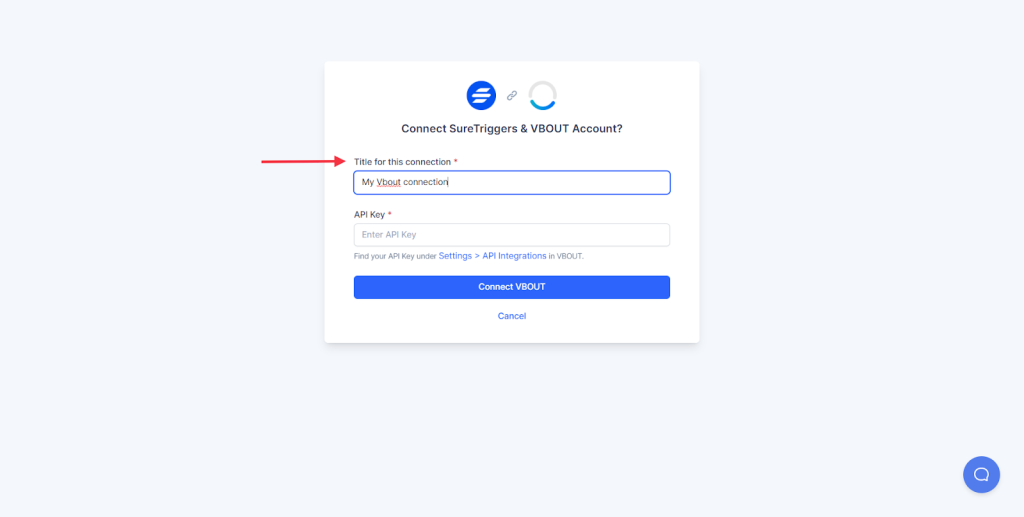The image size is (1024, 517).
Task: Click the API Key label text
Action: [369, 215]
